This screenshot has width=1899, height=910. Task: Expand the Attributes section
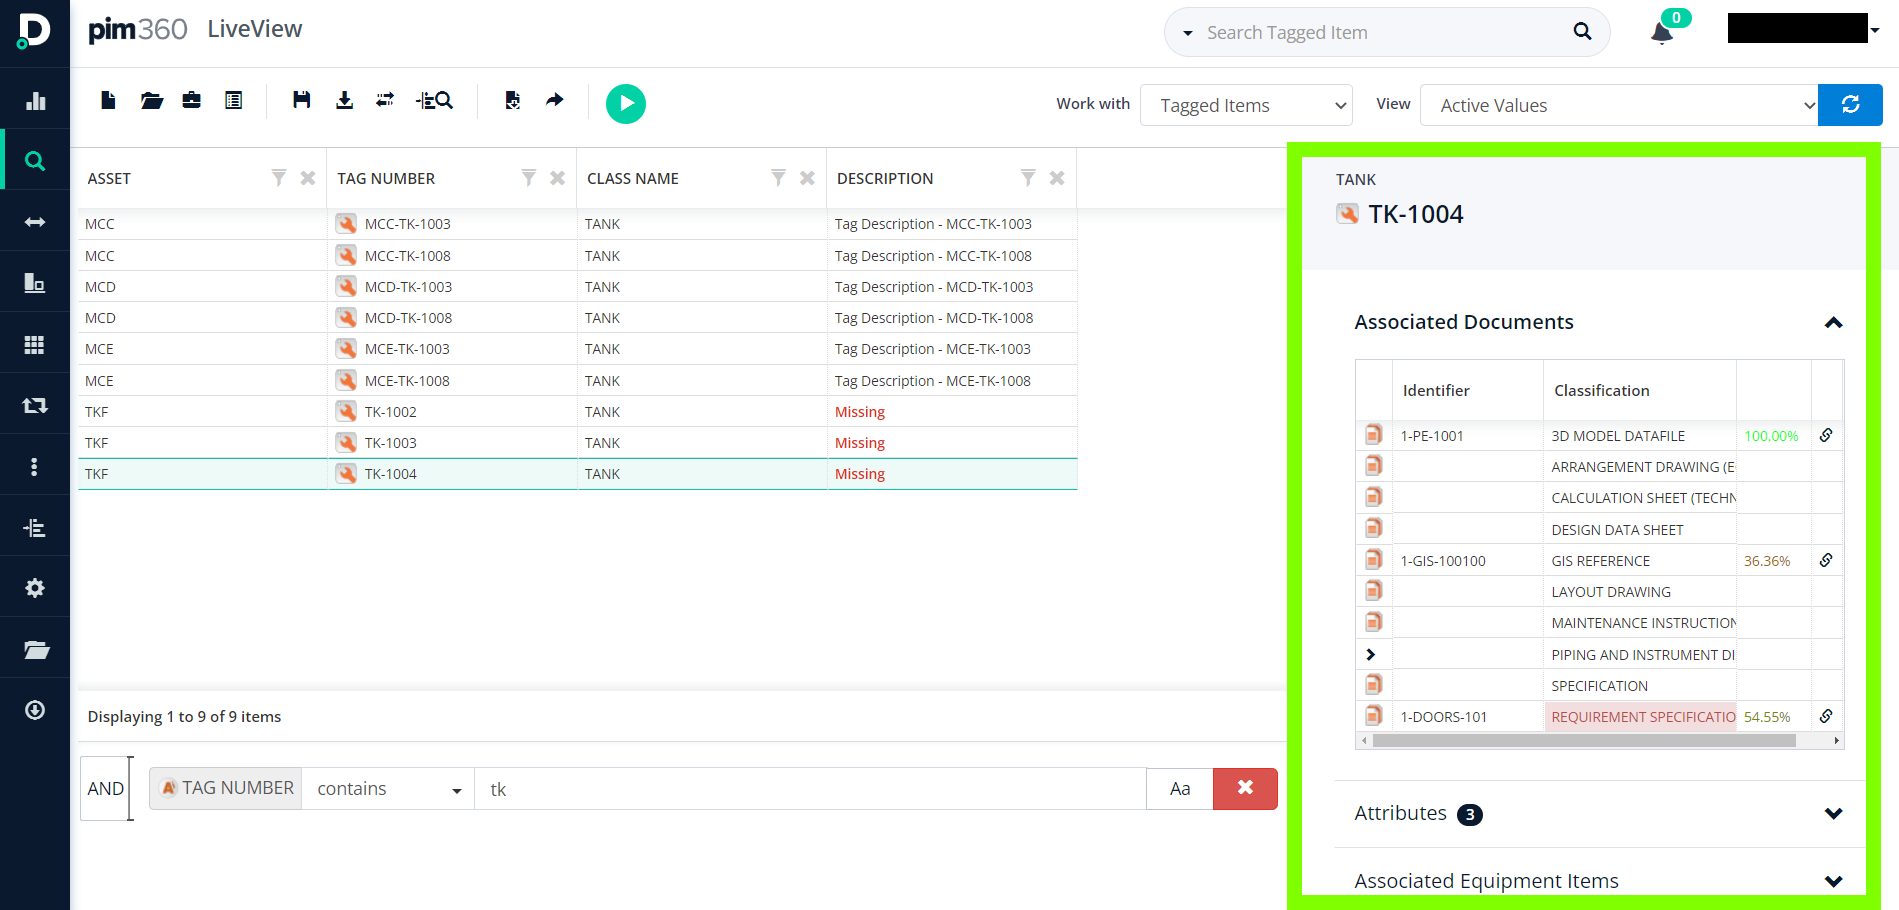(1833, 814)
